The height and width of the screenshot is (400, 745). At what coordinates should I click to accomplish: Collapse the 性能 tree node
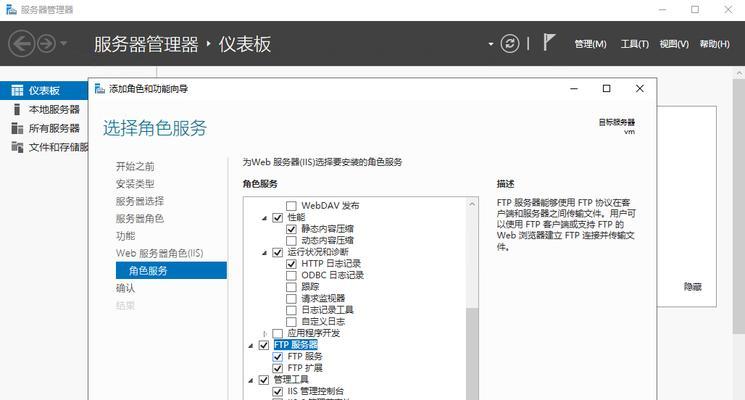[x=265, y=218]
